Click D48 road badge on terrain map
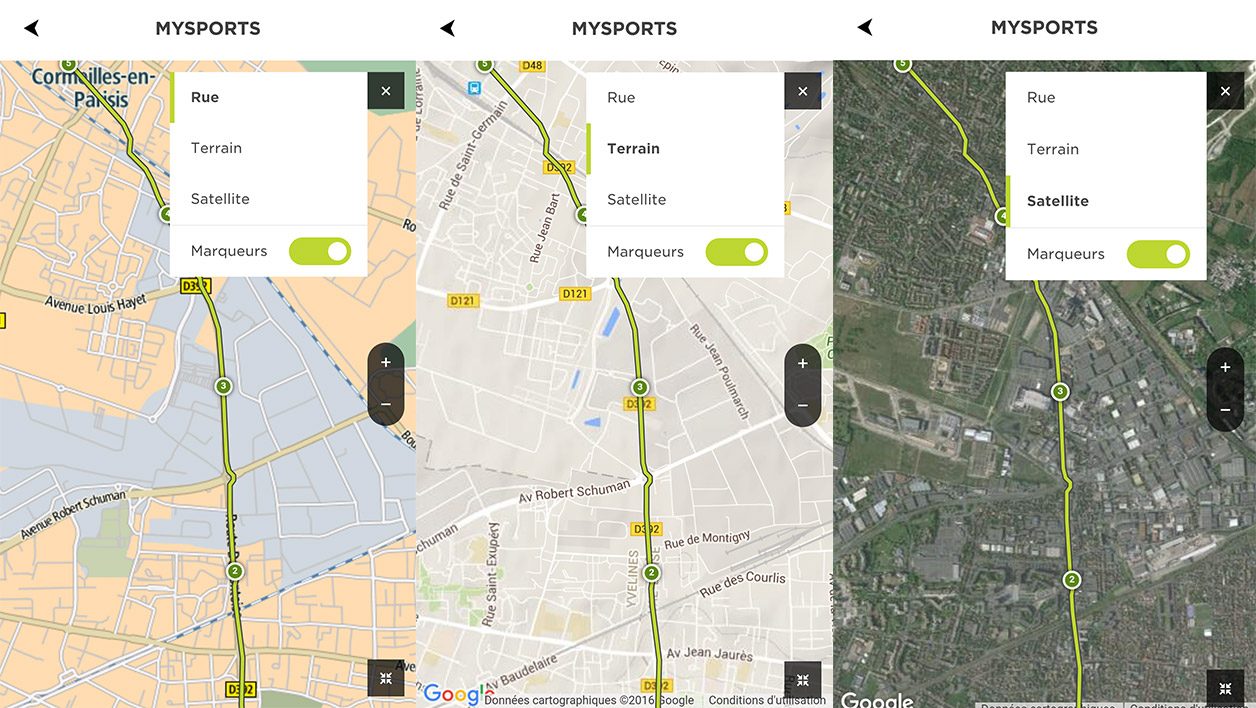Screen dimensions: 1256x708 (532, 66)
